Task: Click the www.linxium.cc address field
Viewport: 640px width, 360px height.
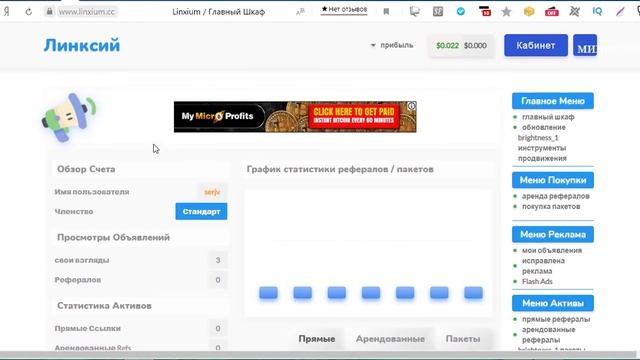Action: [87, 12]
